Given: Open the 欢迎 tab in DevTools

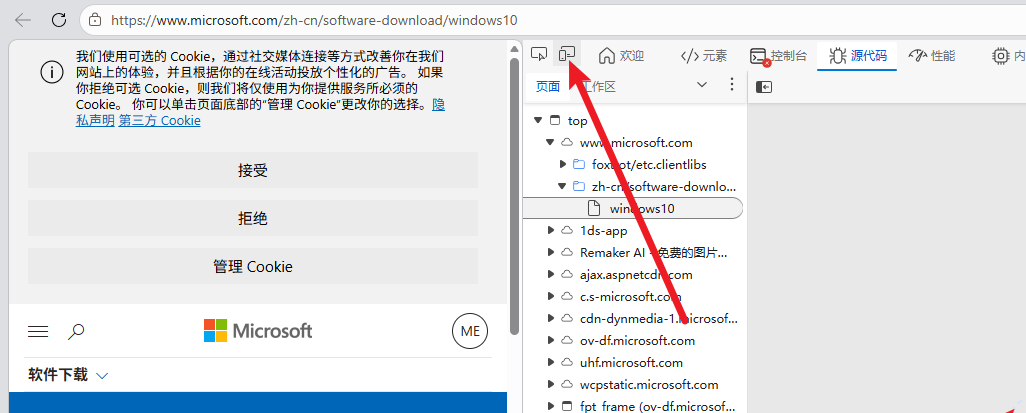Looking at the screenshot, I should pos(622,56).
